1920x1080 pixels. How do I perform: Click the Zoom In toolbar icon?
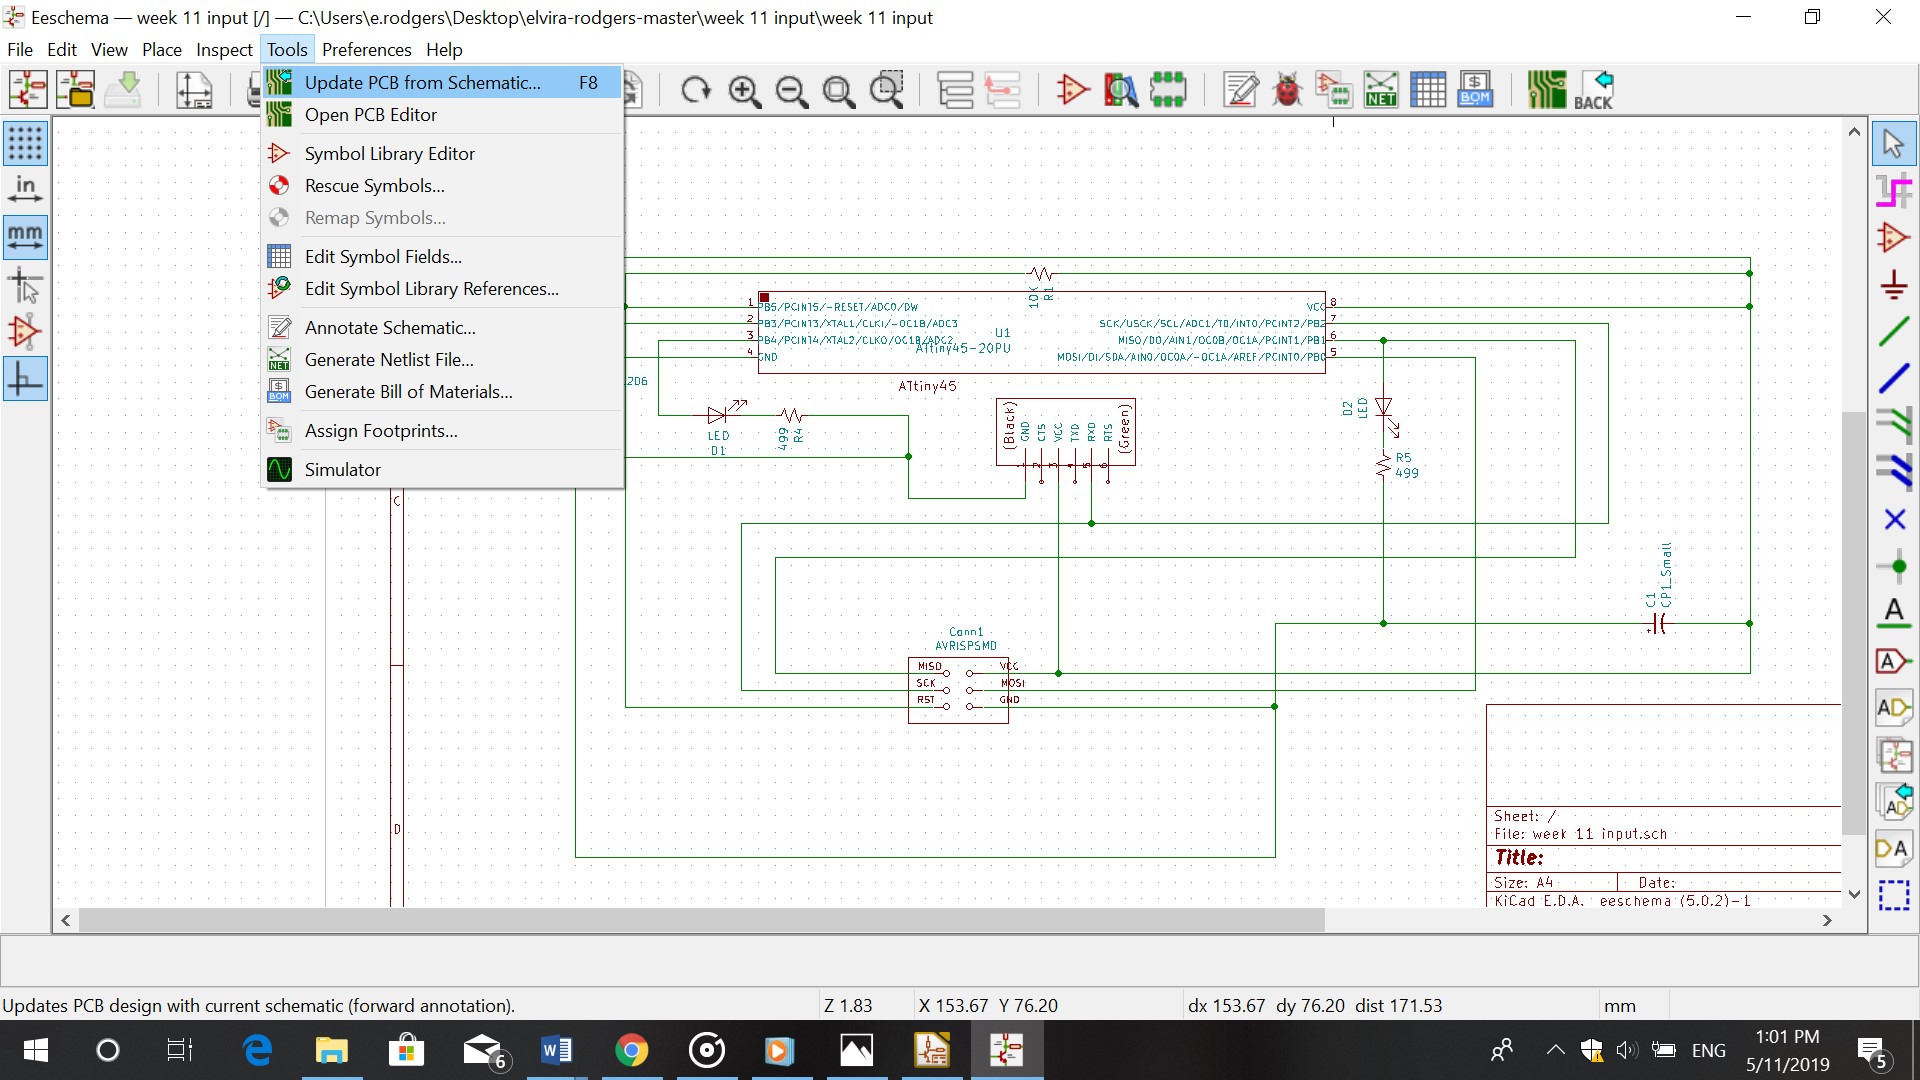(744, 91)
